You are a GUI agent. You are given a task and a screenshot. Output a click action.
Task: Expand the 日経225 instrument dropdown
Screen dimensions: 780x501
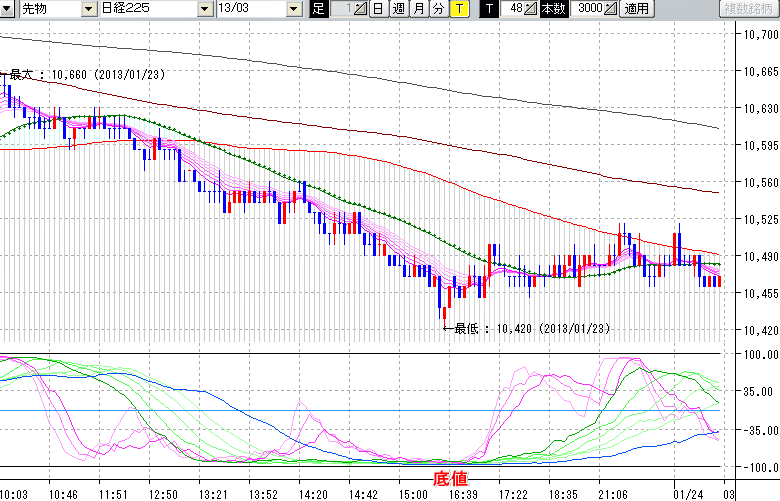pos(206,9)
